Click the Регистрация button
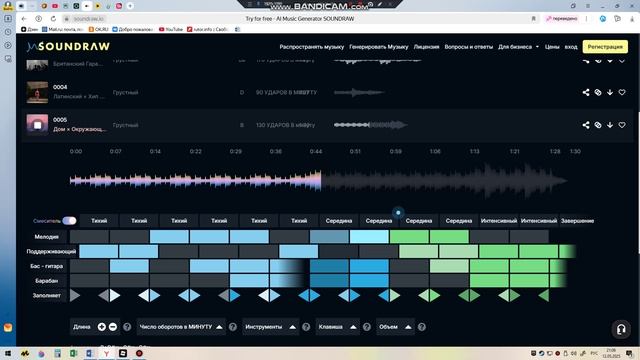 click(x=605, y=47)
